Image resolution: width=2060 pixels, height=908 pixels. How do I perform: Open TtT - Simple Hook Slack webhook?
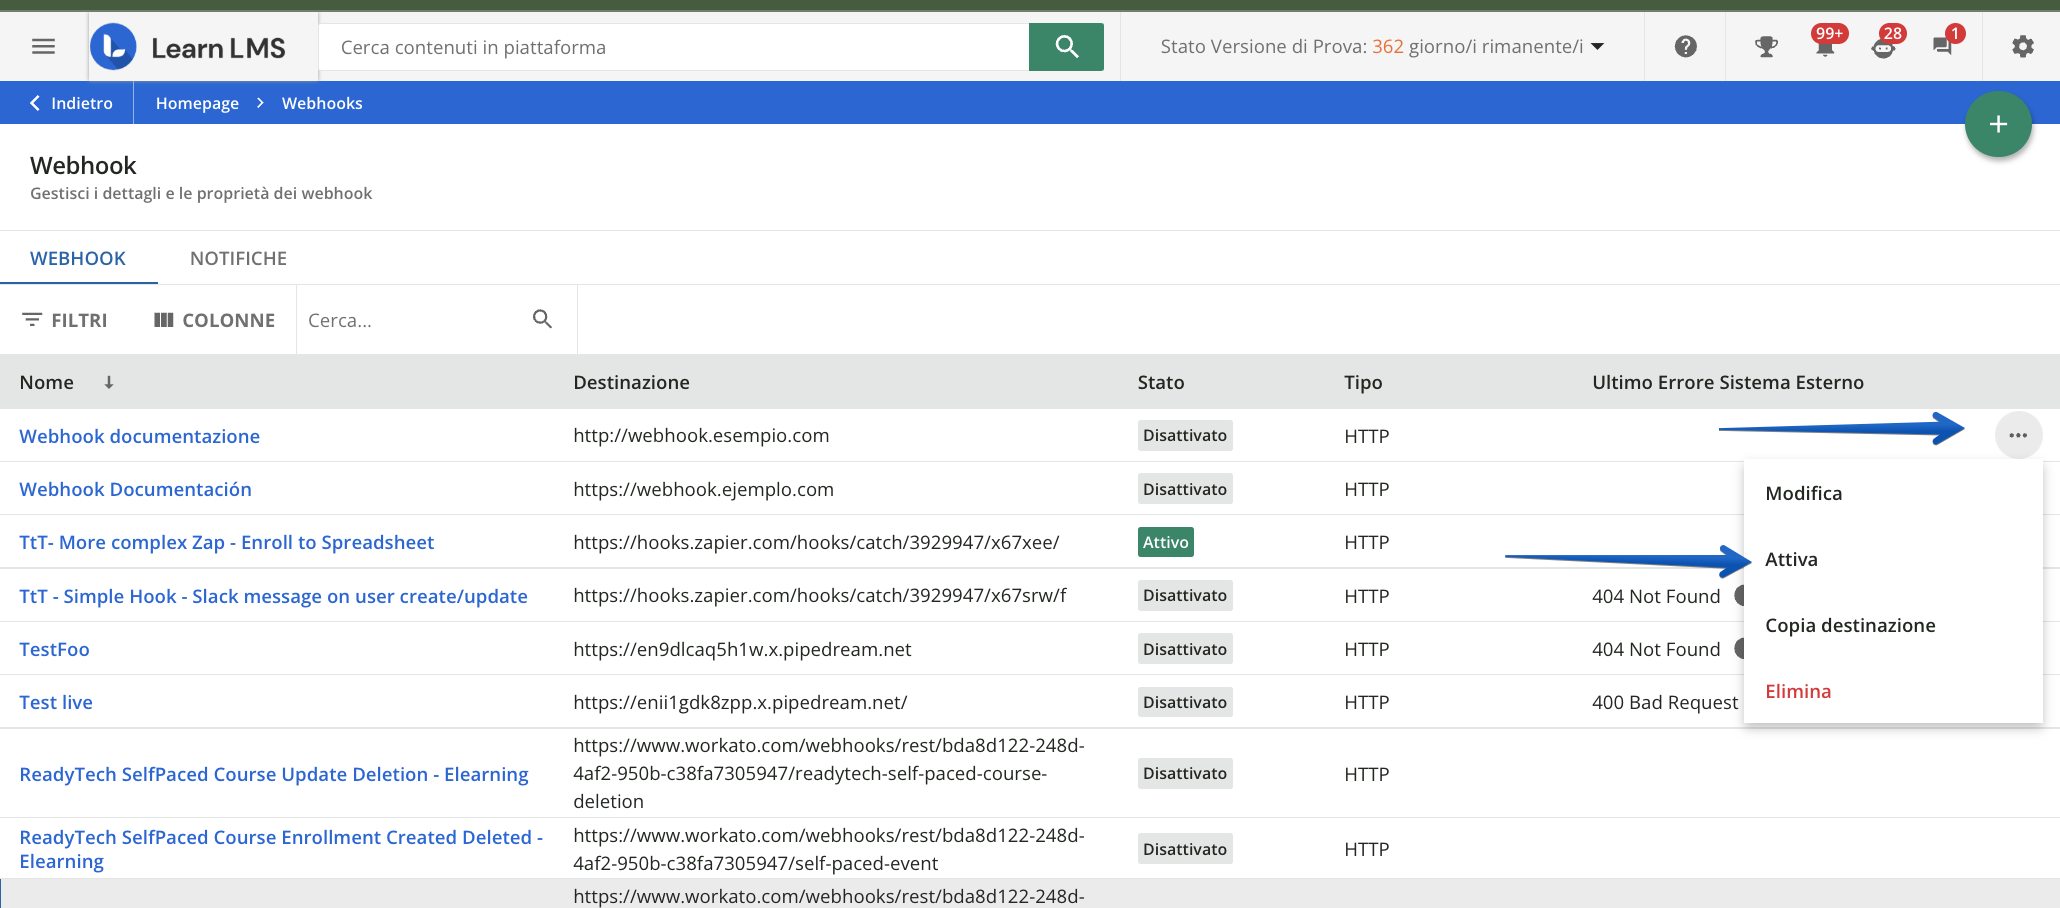(x=273, y=596)
